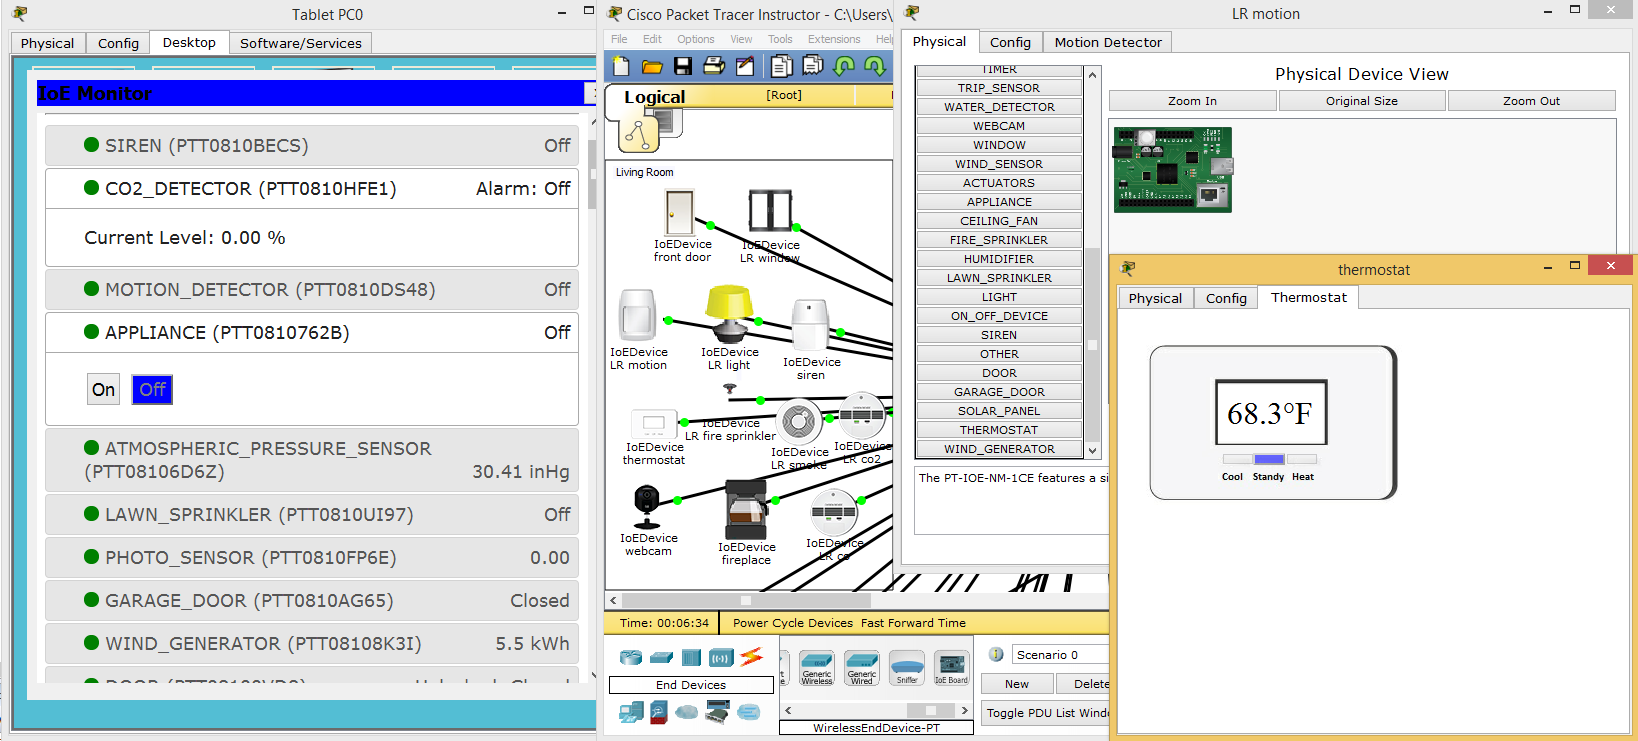The image size is (1638, 741).
Task: Select the Connections lightning bolt icon
Action: [x=752, y=657]
